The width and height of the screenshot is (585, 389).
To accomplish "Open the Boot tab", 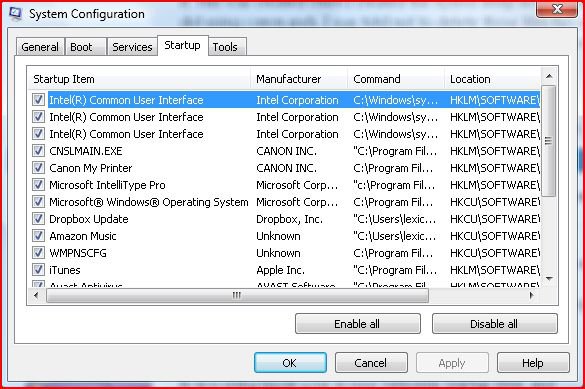I will coord(86,47).
